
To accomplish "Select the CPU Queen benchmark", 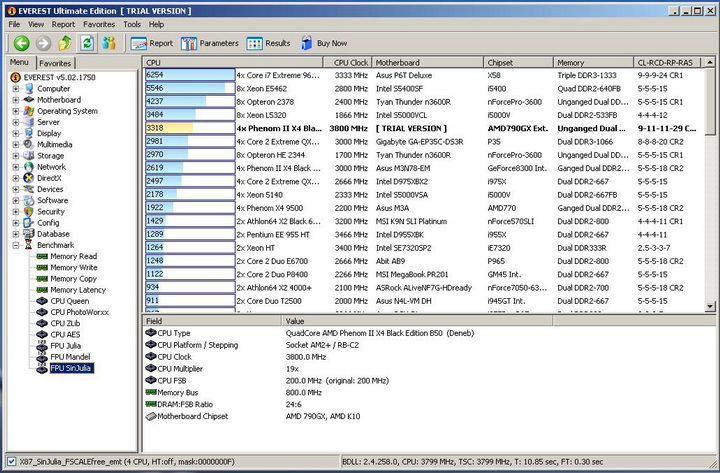I will point(70,301).
